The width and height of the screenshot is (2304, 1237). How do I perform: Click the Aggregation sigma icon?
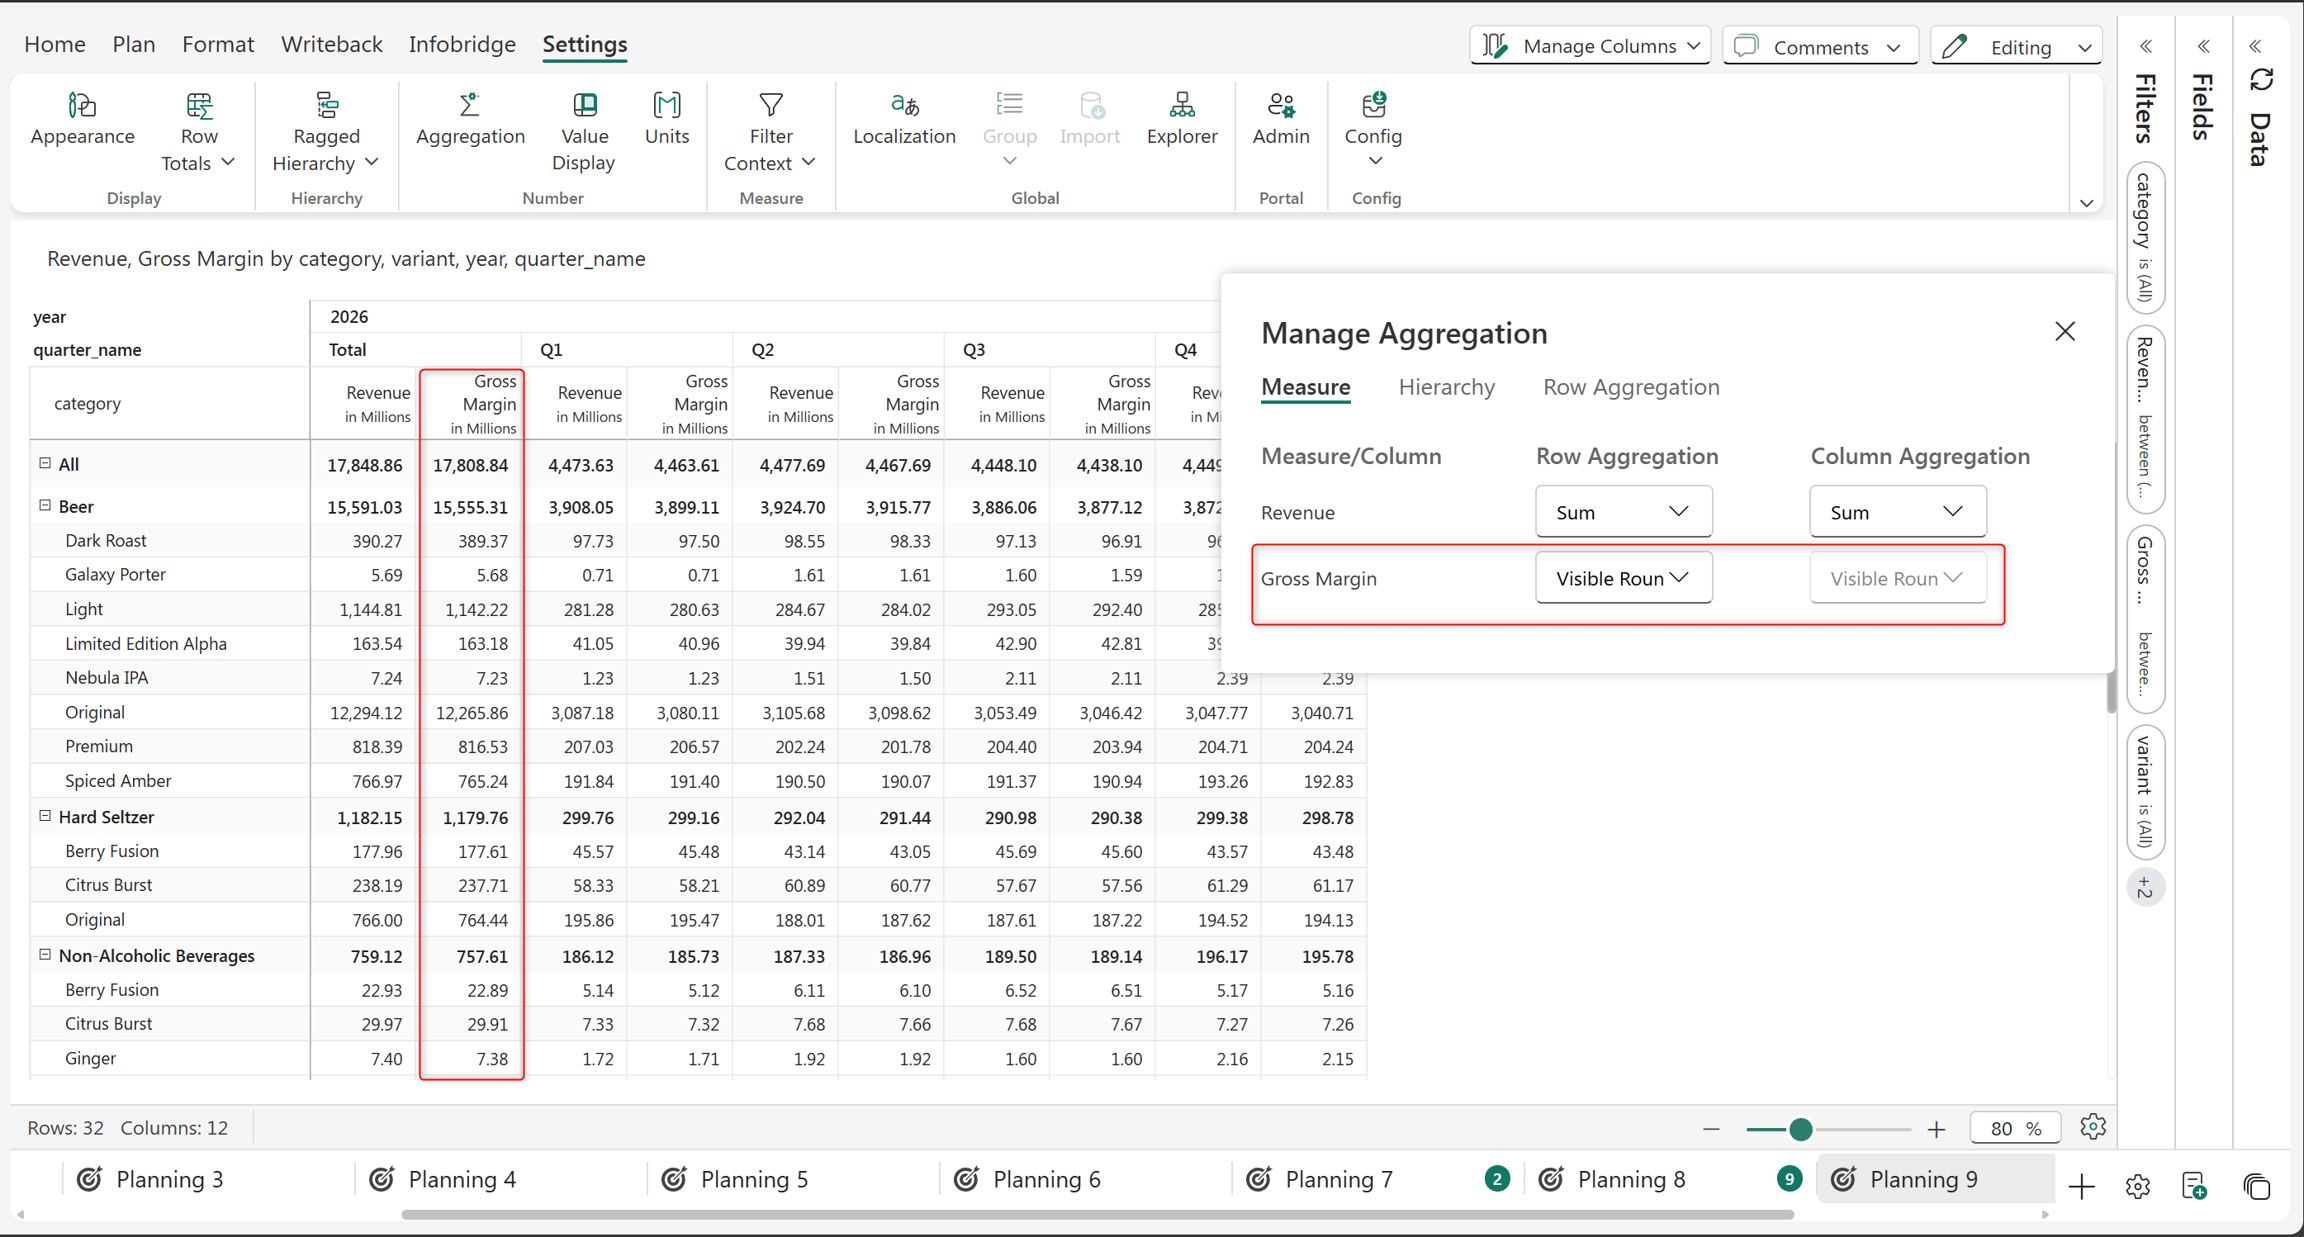click(x=469, y=104)
